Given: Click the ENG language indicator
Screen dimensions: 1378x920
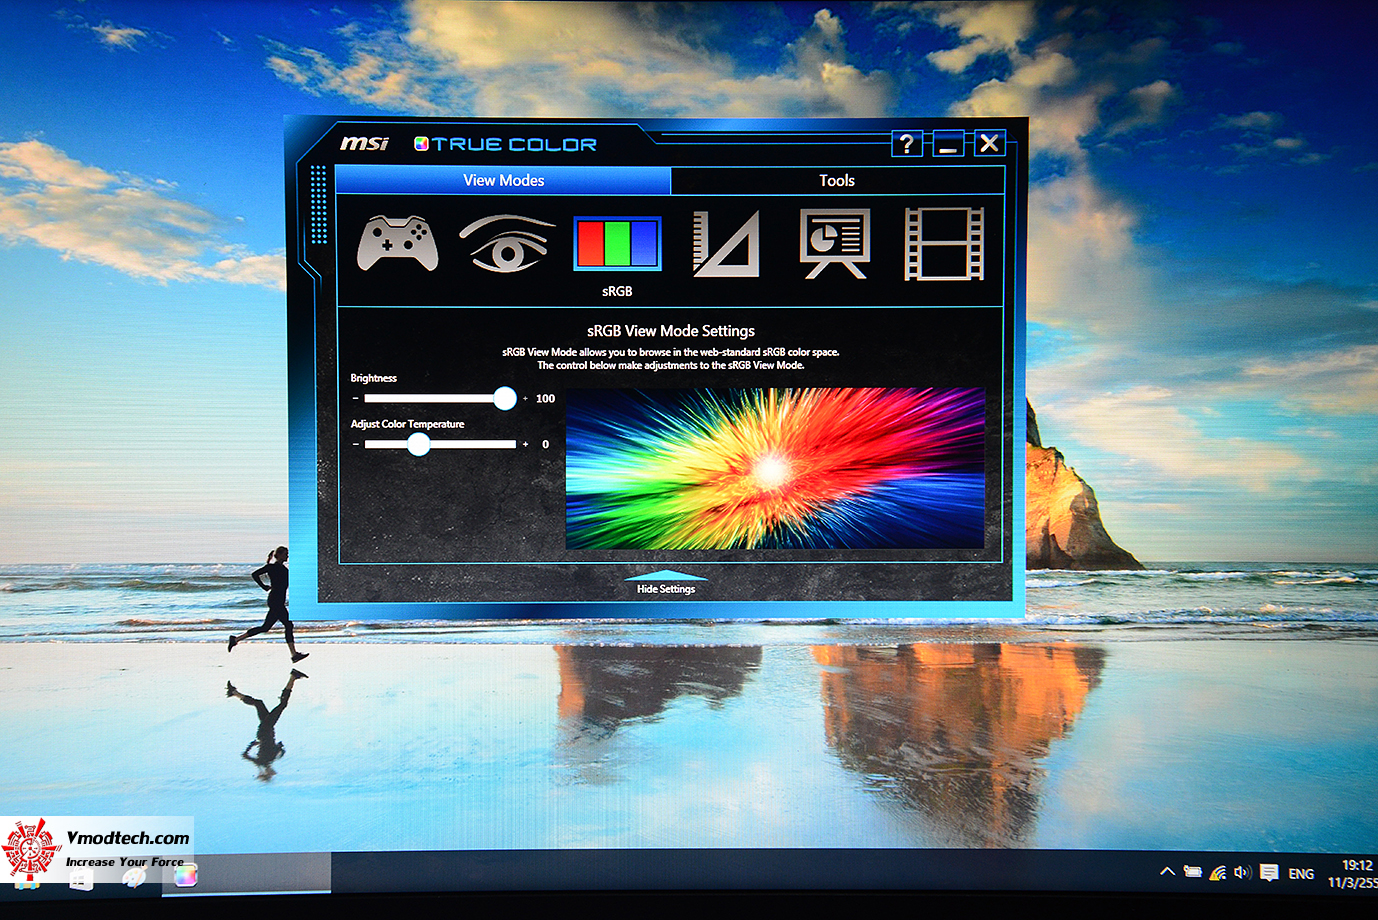Looking at the screenshot, I should tap(1301, 874).
